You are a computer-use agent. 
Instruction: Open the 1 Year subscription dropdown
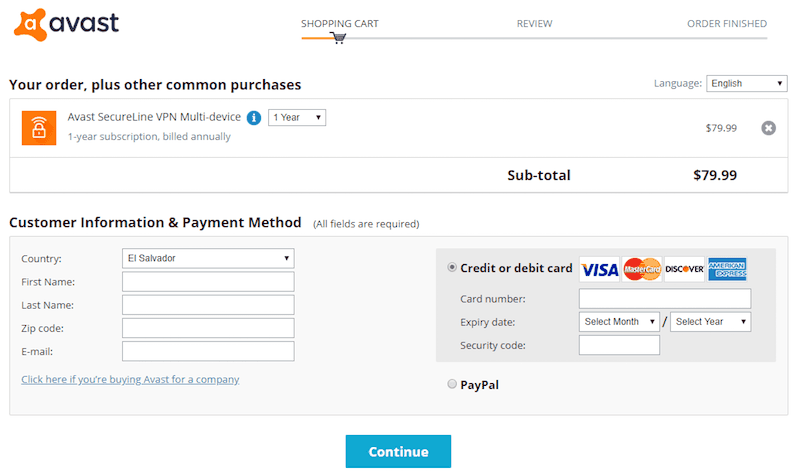tap(296, 118)
